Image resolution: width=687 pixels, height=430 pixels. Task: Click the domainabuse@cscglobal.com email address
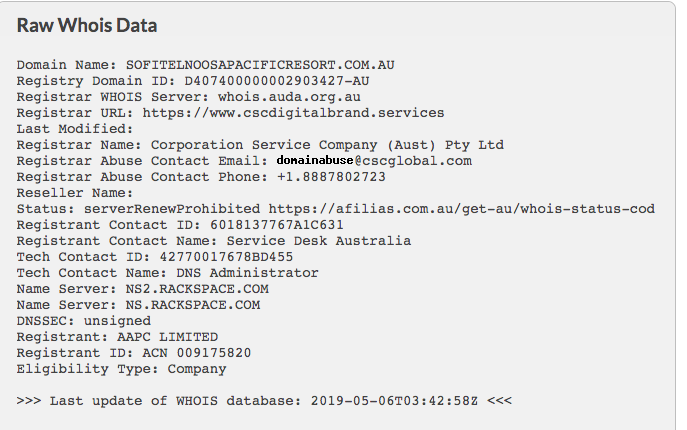coord(373,161)
